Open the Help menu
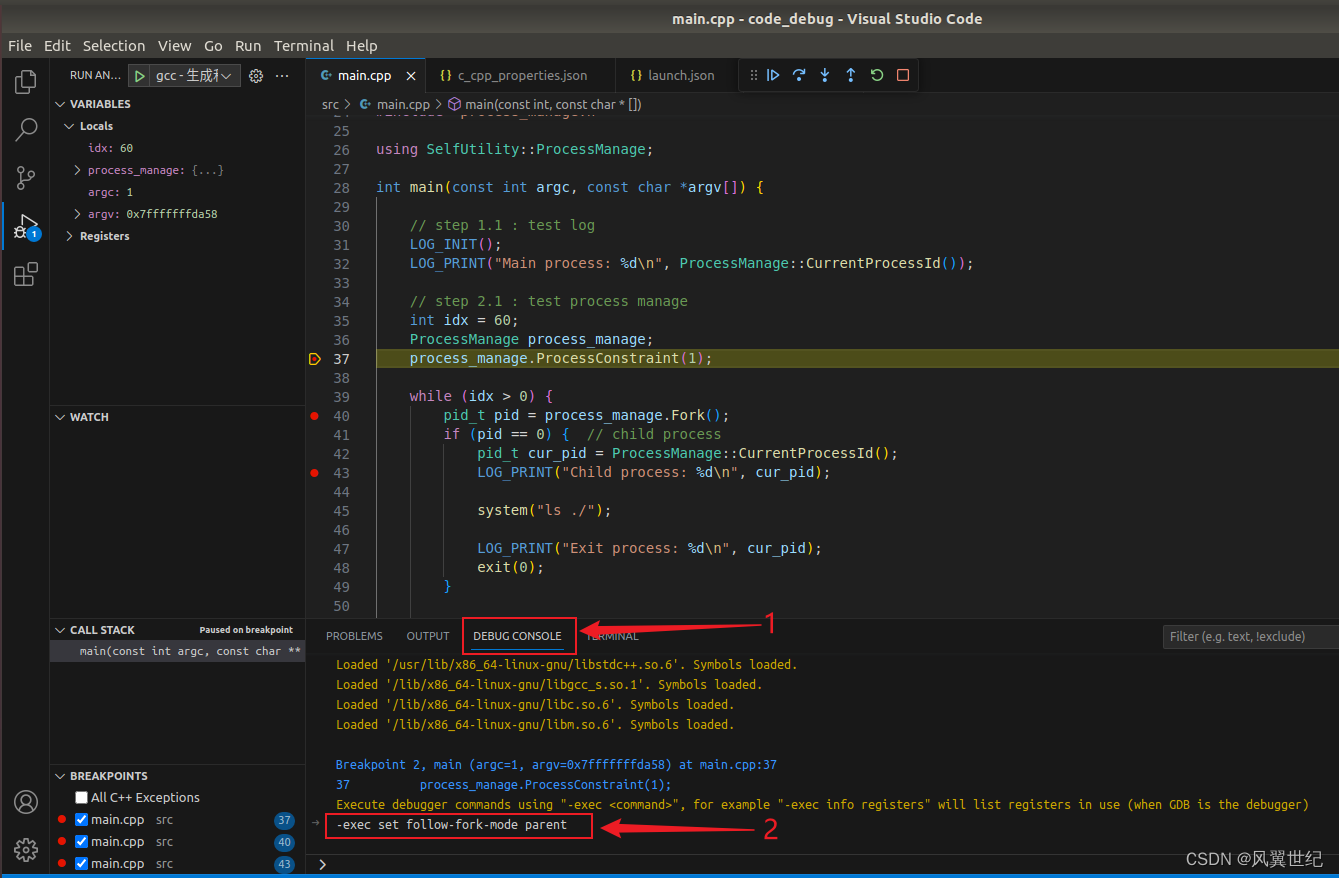This screenshot has height=878, width=1339. (362, 46)
